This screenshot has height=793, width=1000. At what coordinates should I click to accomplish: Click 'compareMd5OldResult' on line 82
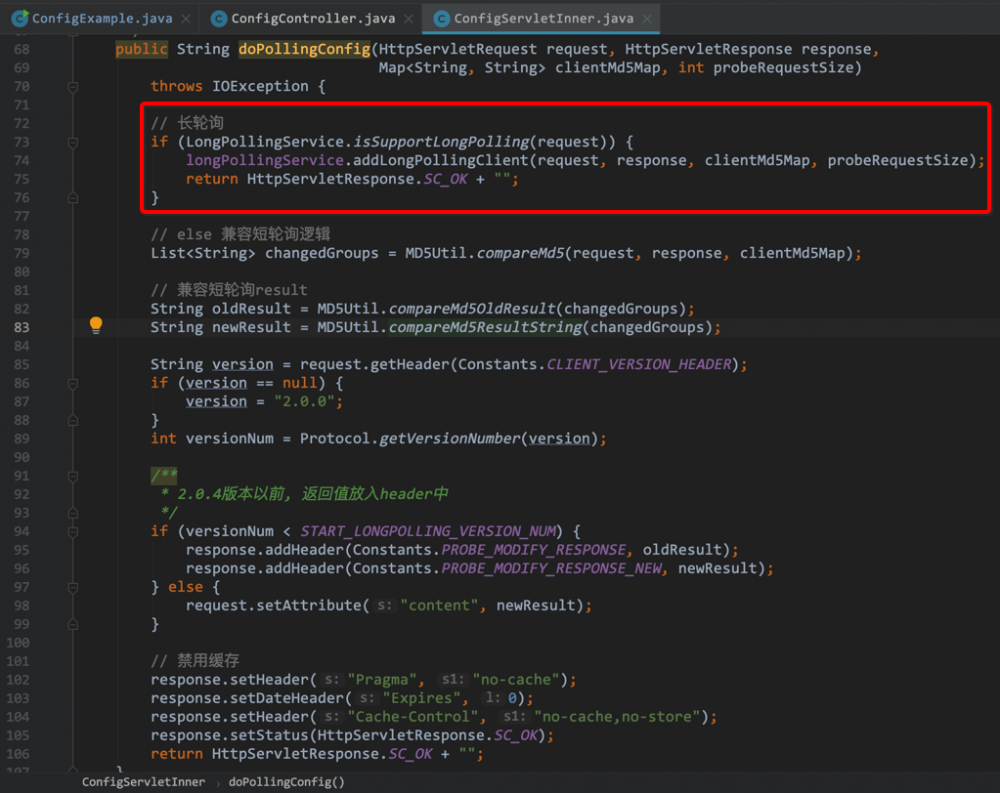coord(472,309)
